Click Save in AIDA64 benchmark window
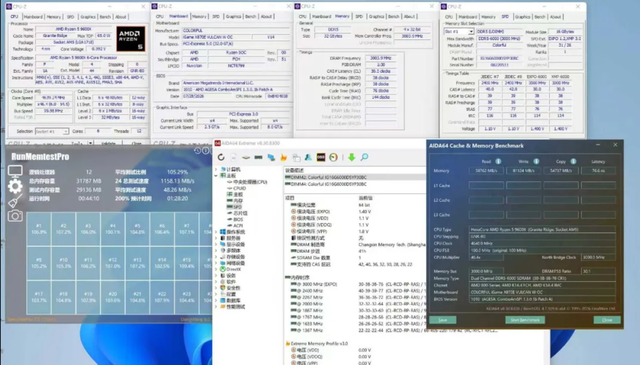 (x=443, y=320)
